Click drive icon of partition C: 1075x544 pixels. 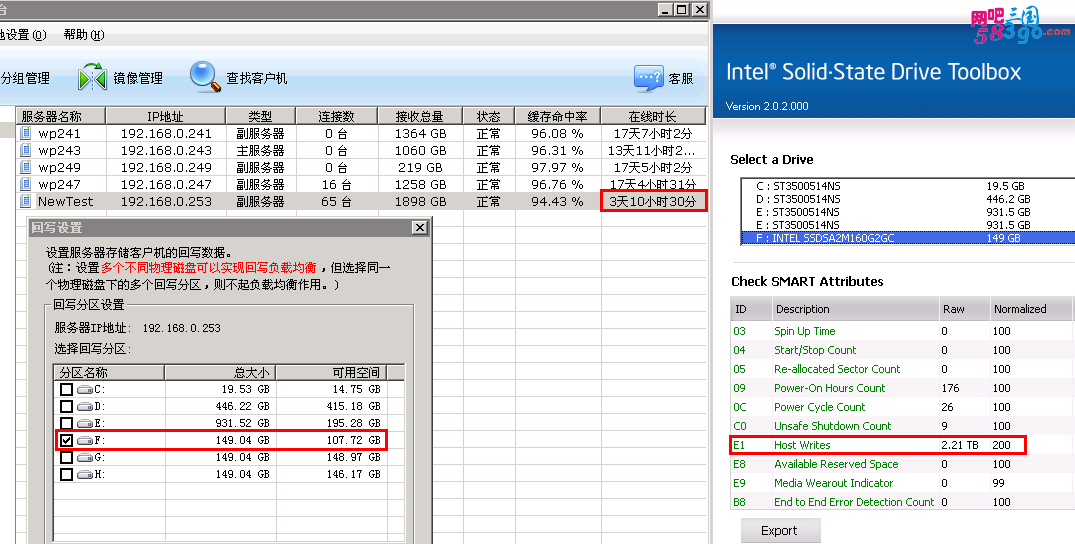(x=85, y=390)
